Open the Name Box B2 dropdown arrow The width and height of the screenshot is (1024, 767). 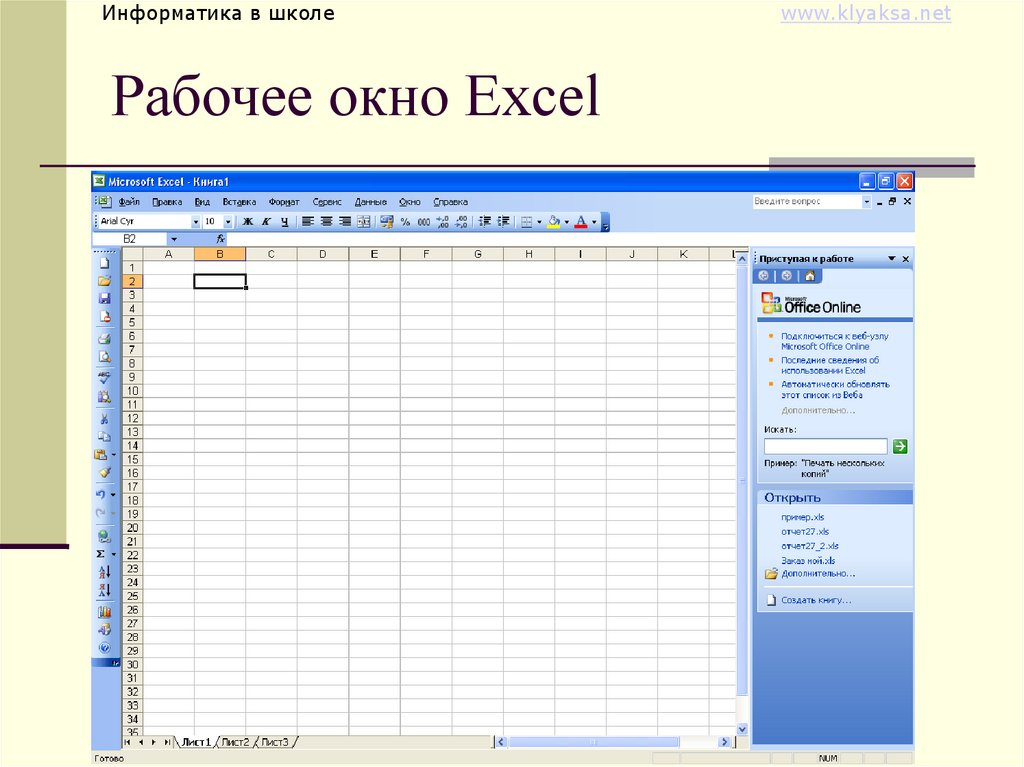pos(174,239)
